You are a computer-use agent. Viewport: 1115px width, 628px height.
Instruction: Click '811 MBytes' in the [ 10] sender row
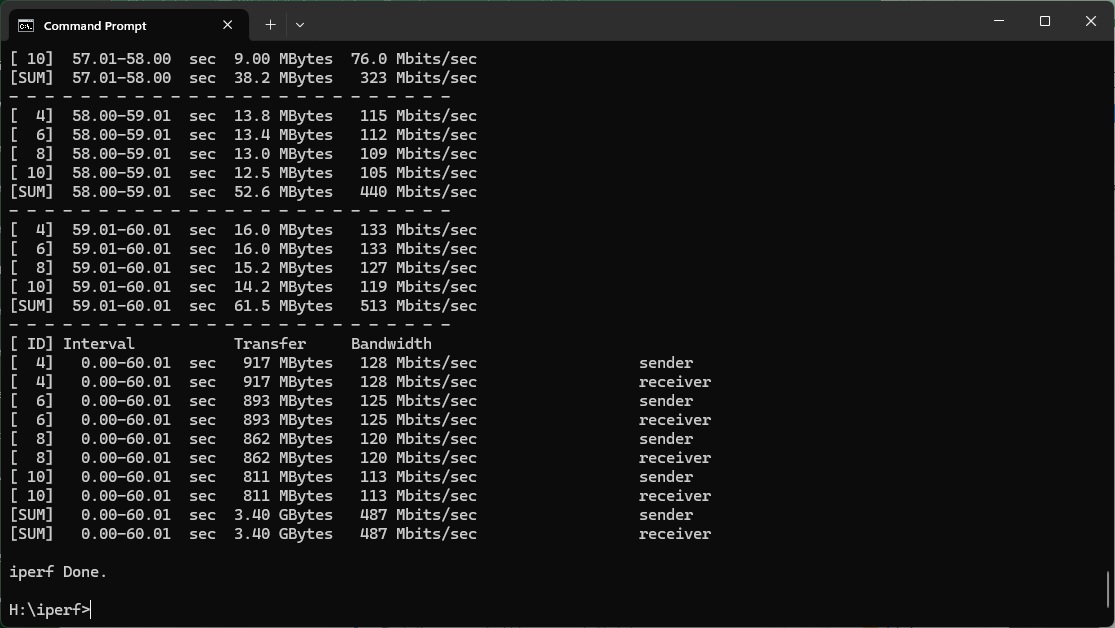(288, 477)
